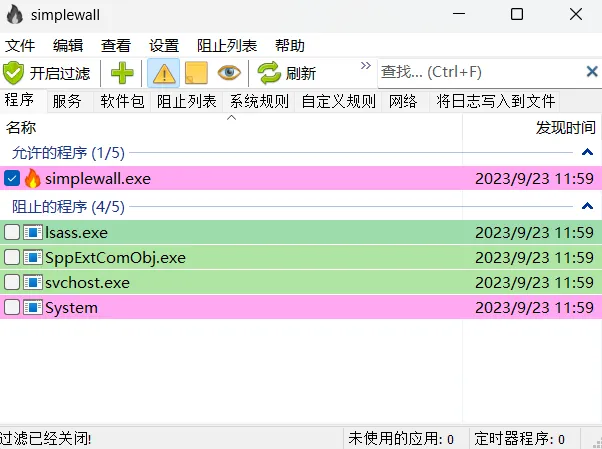Check the lsass.exe checkbox
Screen dimensions: 602x449
click(12, 232)
